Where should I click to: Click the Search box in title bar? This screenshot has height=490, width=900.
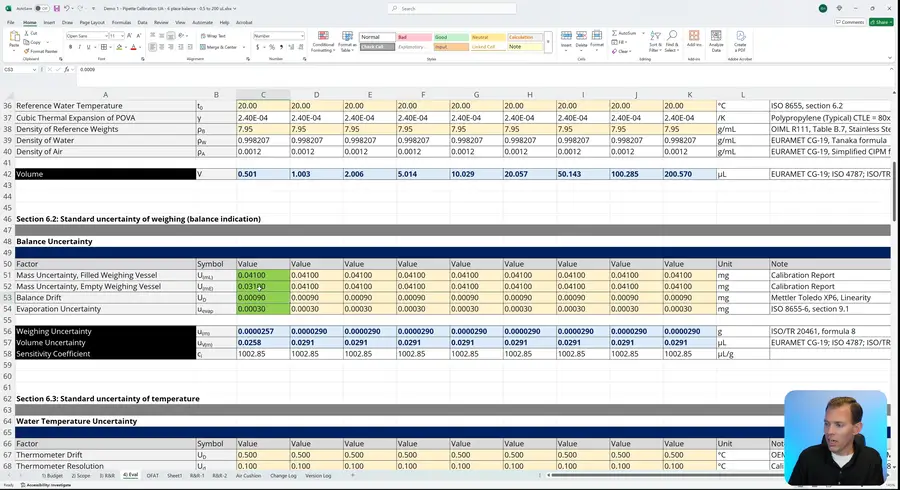[x=450, y=8]
